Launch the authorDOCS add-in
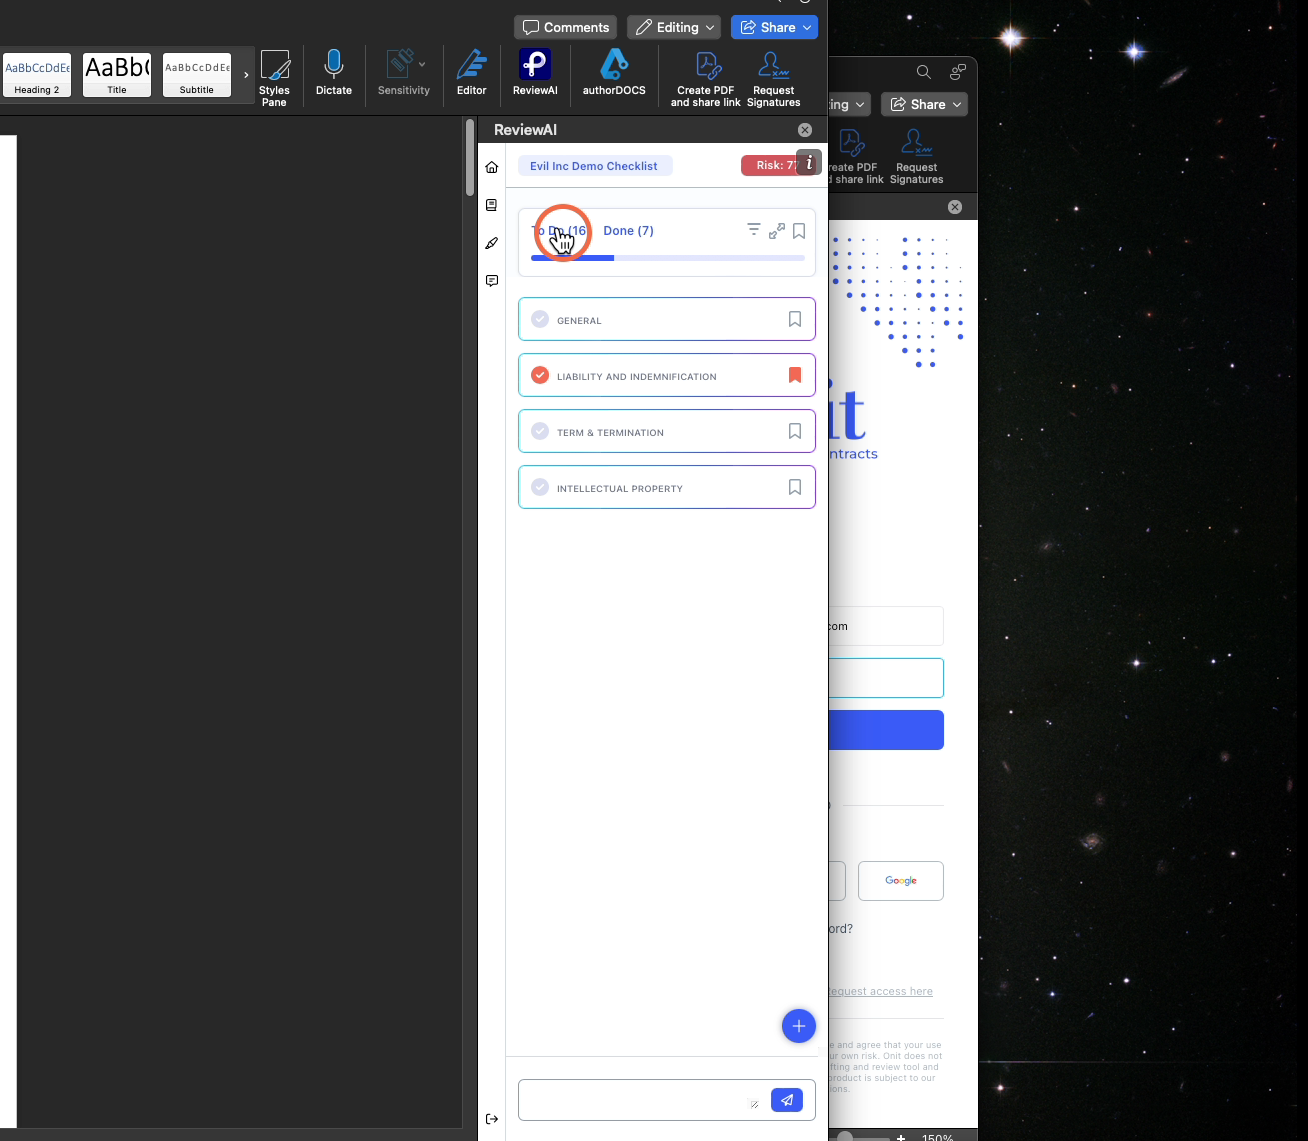This screenshot has height=1141, width=1308. point(614,73)
